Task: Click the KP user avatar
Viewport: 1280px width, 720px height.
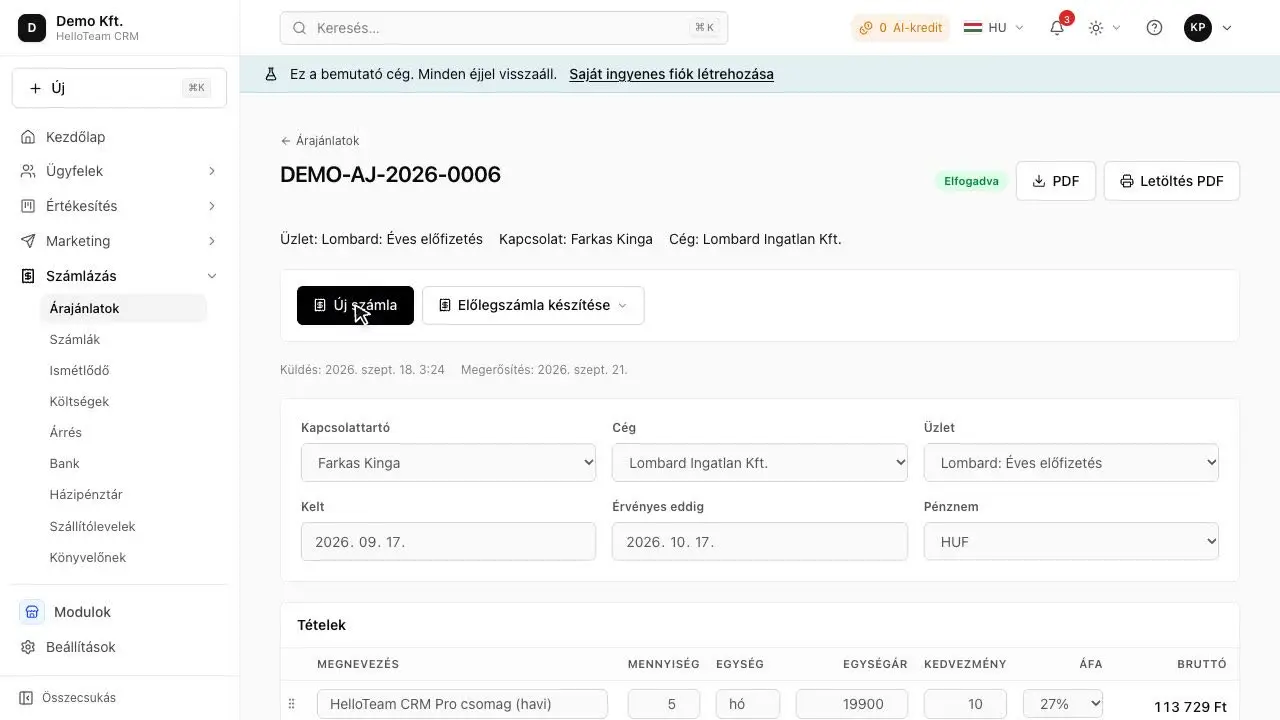Action: [1198, 28]
